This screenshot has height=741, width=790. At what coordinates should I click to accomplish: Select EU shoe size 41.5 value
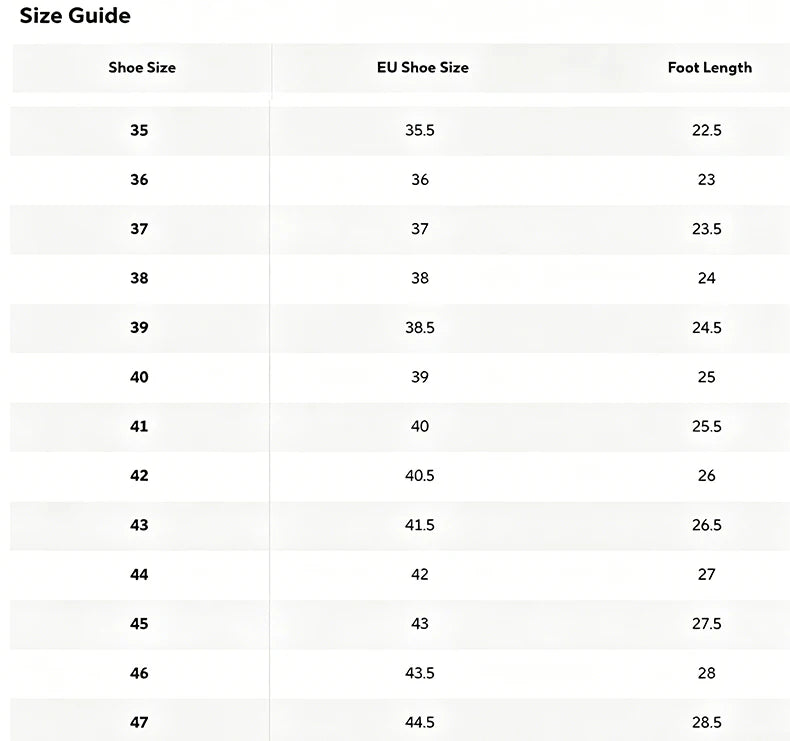[420, 525]
